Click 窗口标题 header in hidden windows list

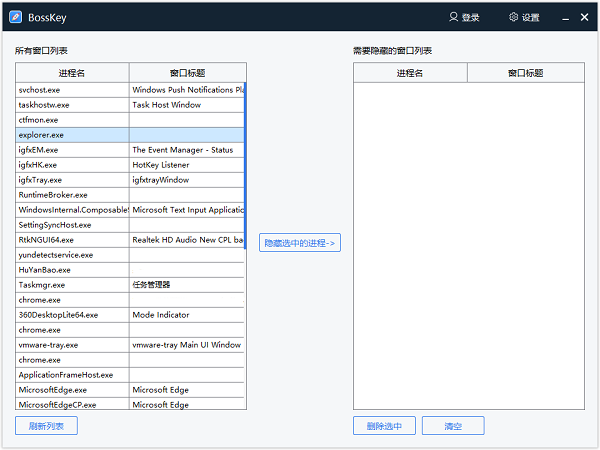(x=526, y=73)
